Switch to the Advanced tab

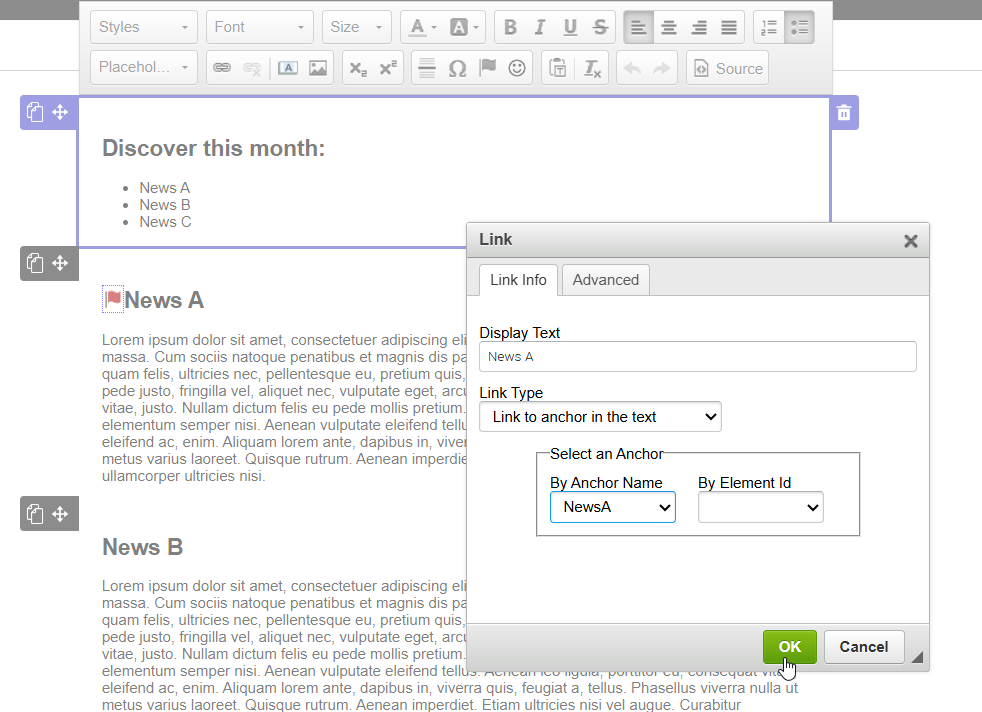(x=605, y=280)
